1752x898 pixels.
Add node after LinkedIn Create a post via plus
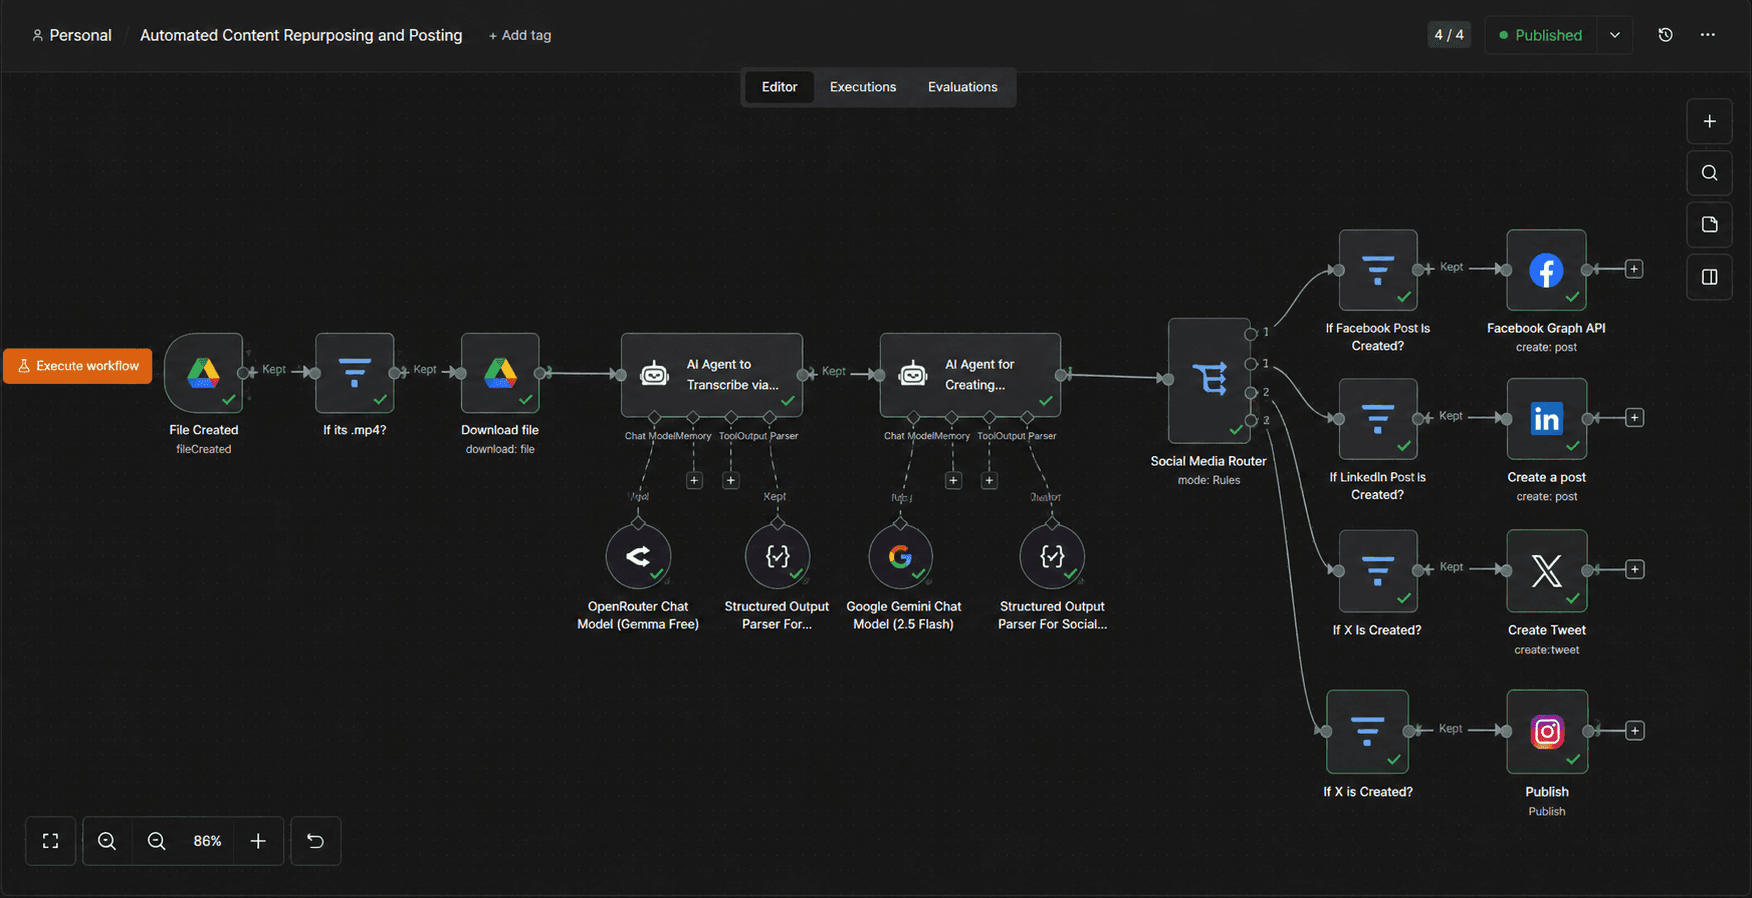1634,418
